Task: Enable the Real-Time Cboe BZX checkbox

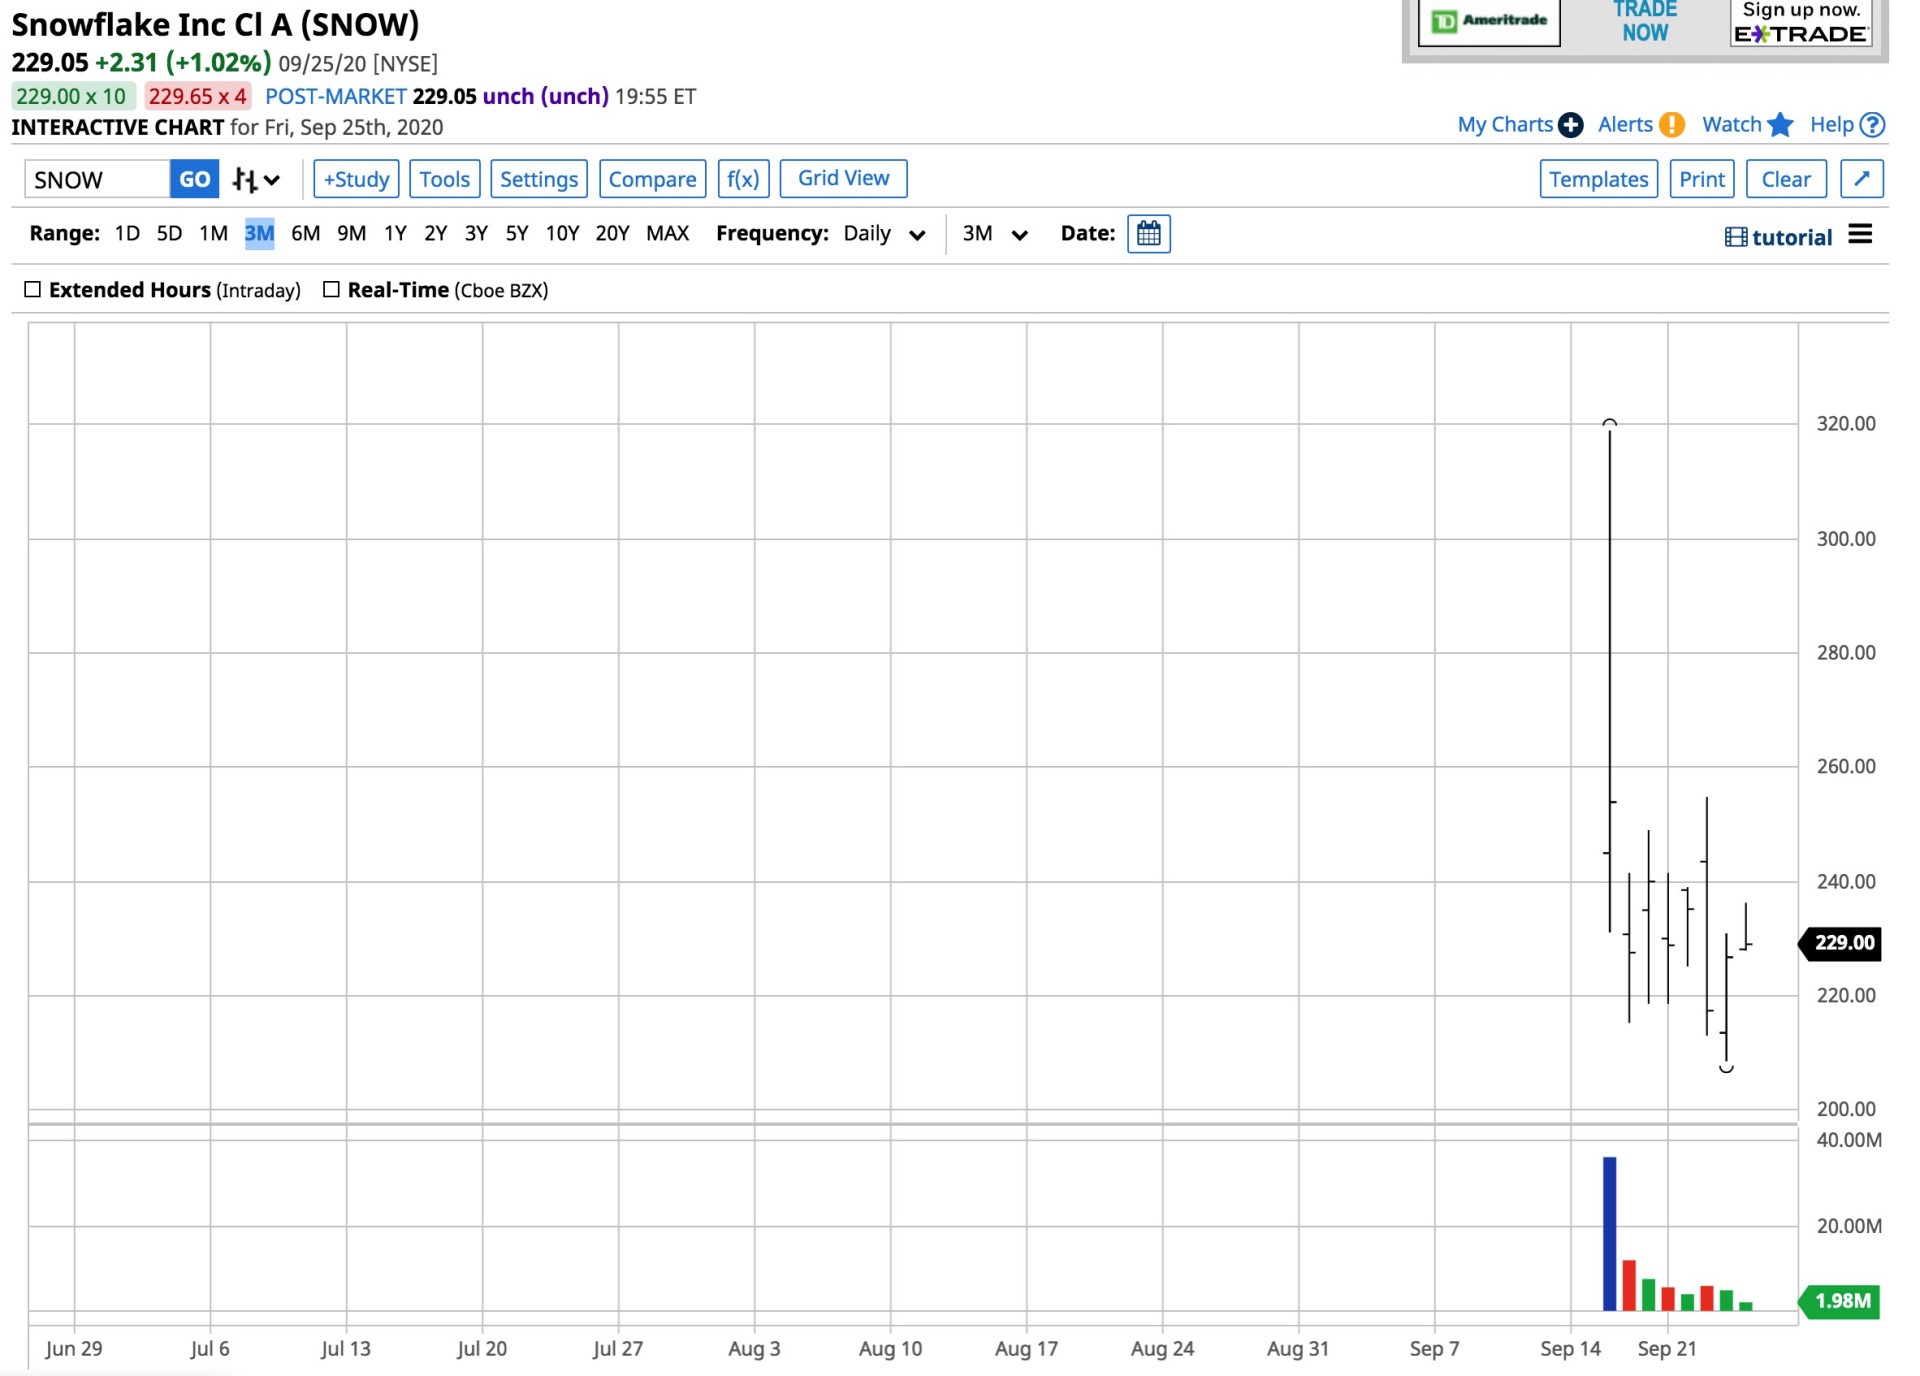Action: click(x=331, y=289)
